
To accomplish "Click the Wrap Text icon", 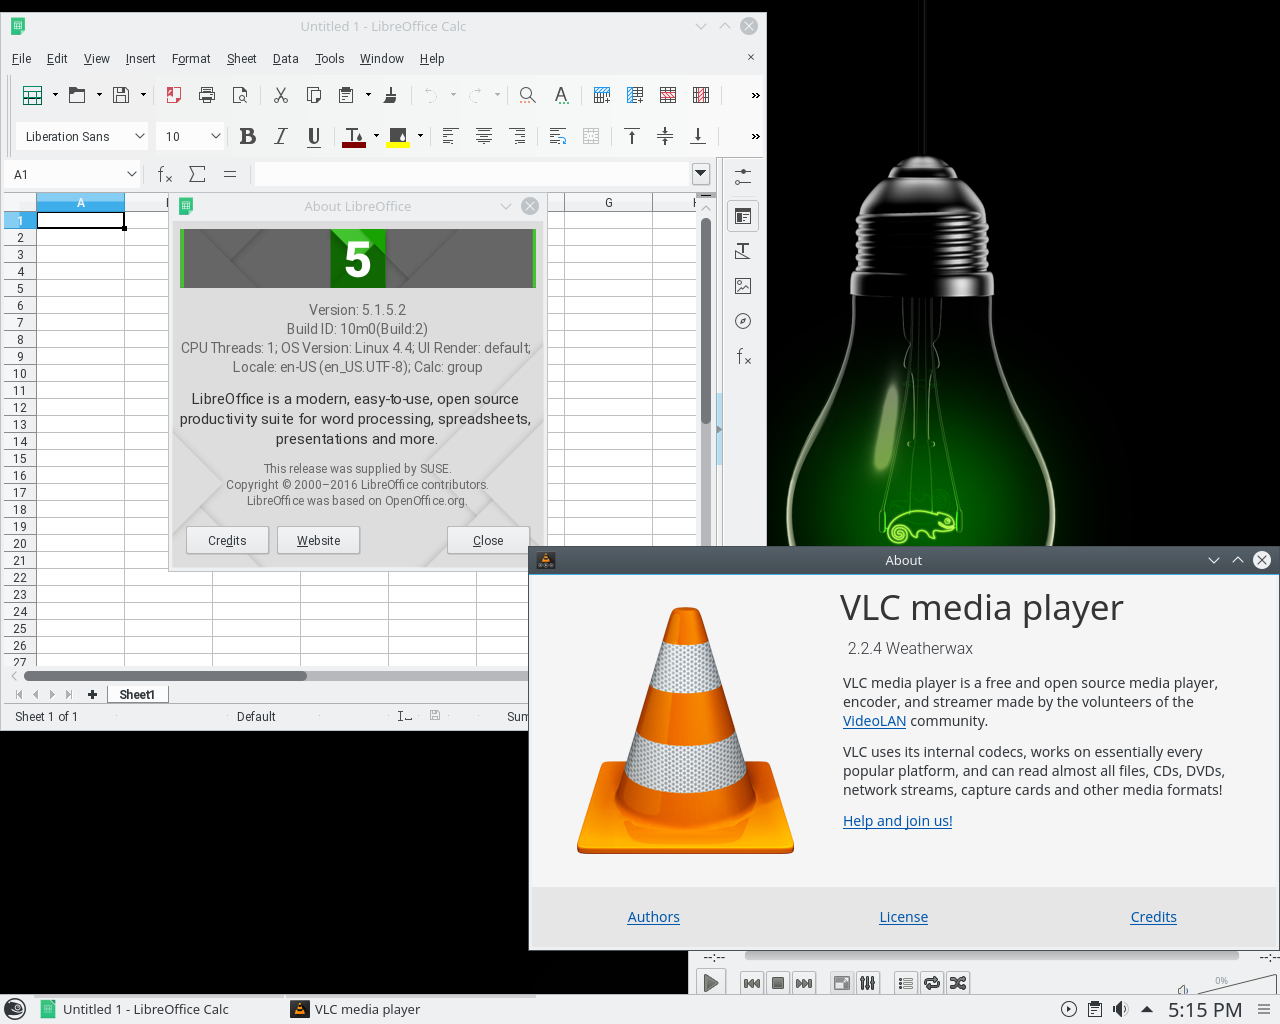I will coord(558,136).
